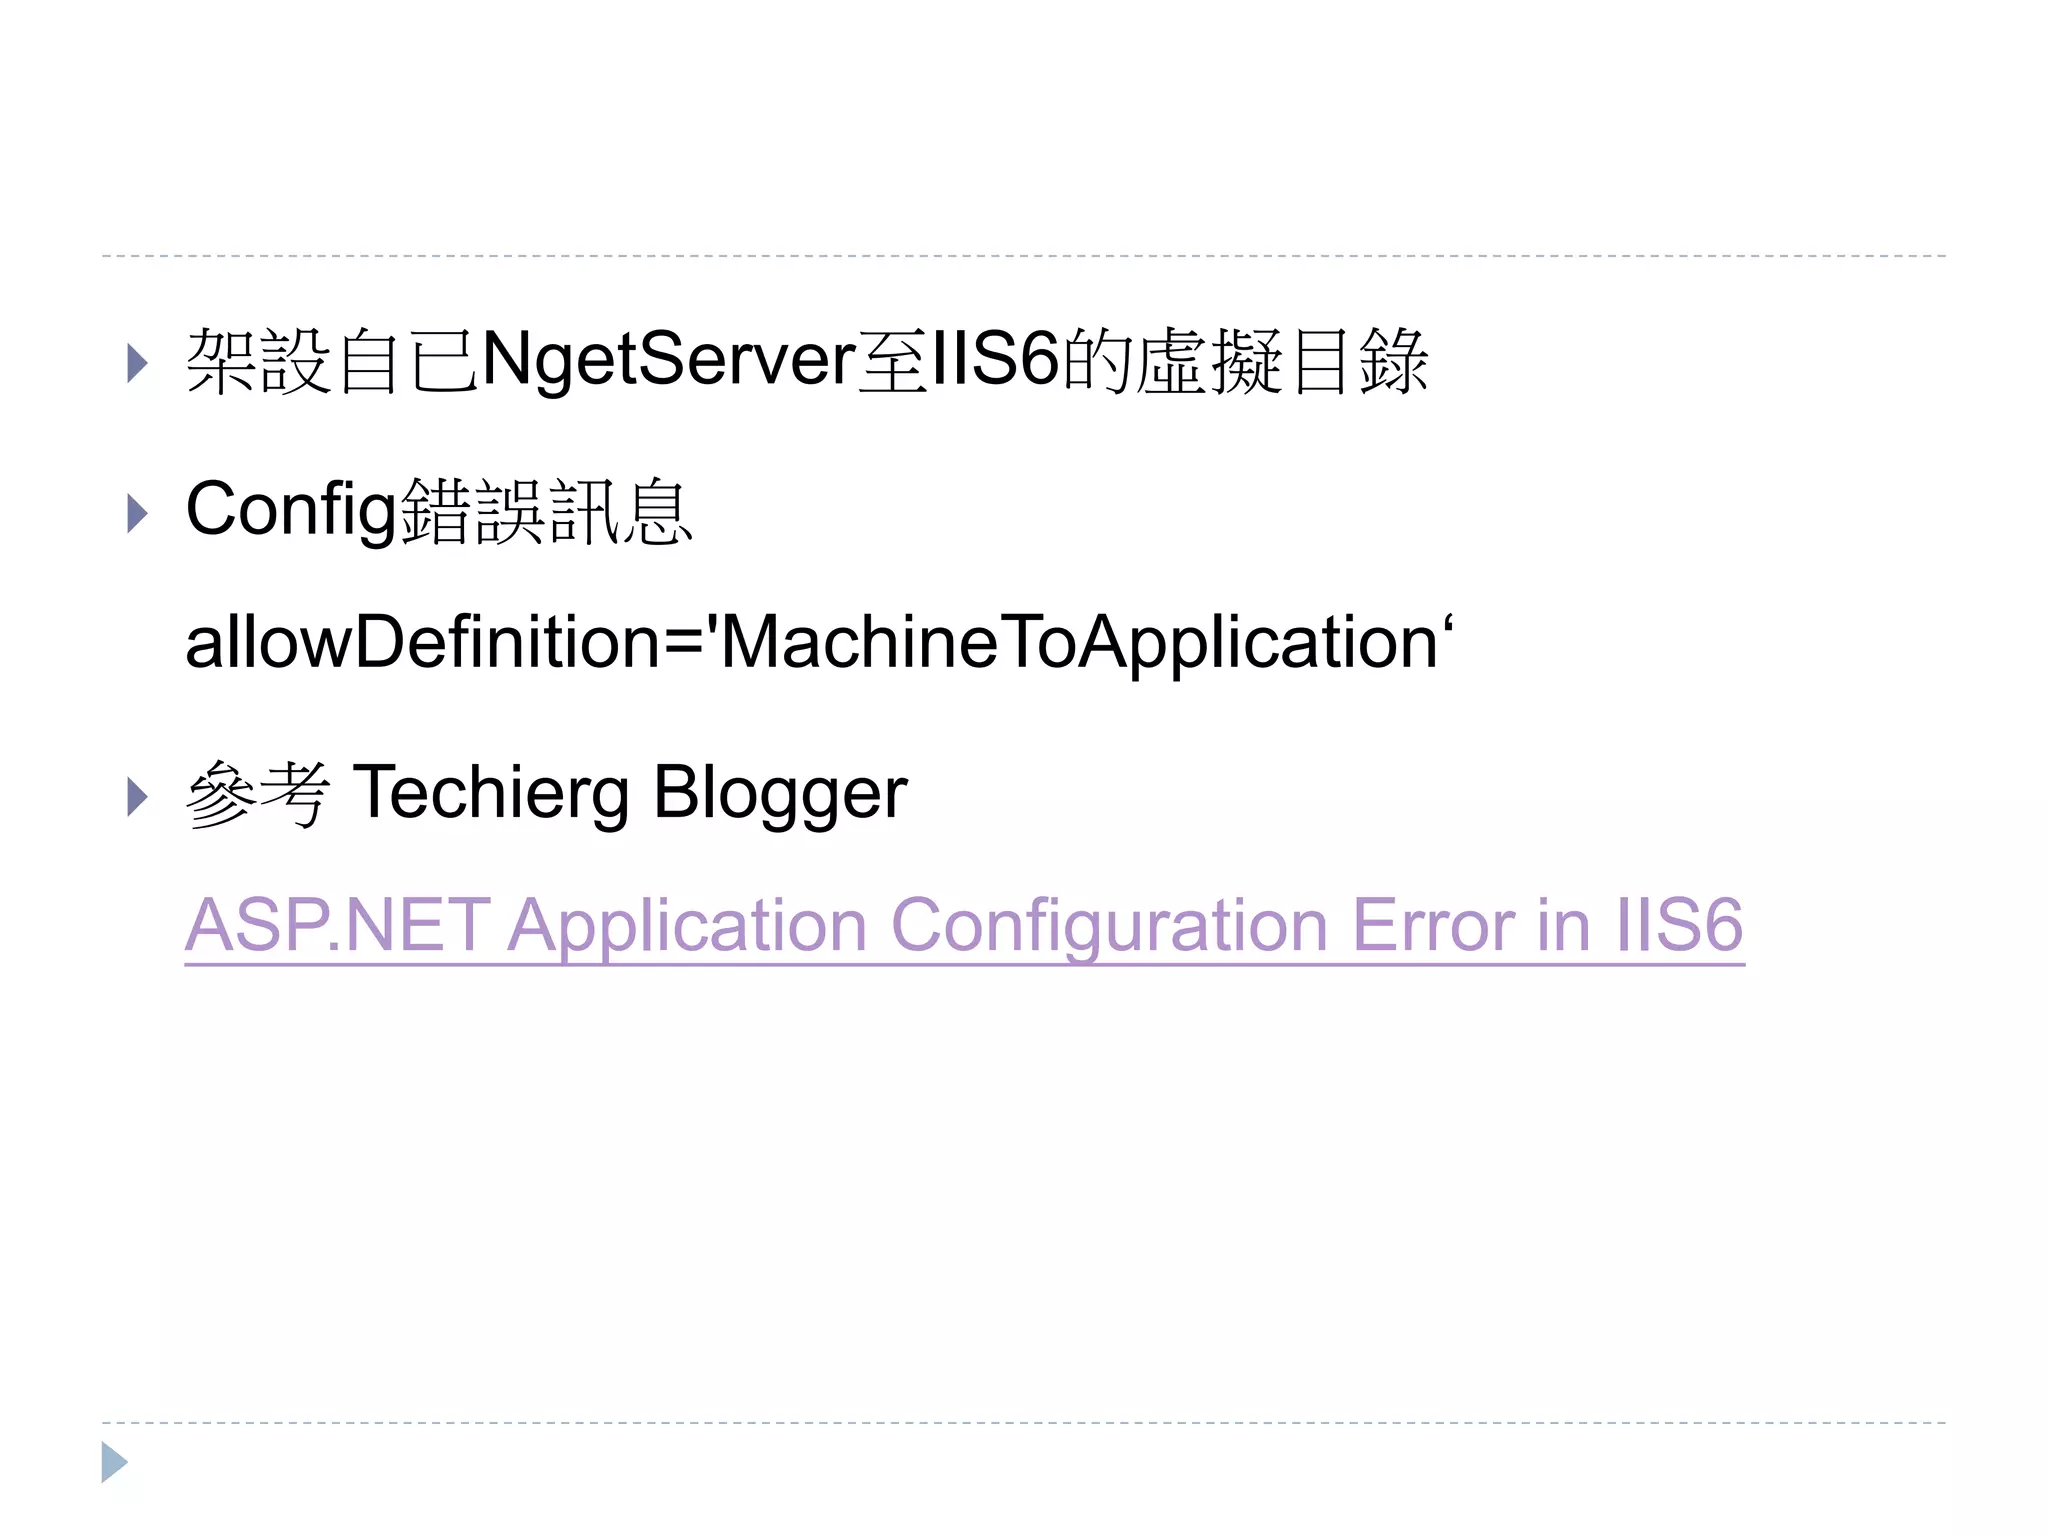
Task: Click the blue triangle in the bottom-left footer
Action: 113,1462
